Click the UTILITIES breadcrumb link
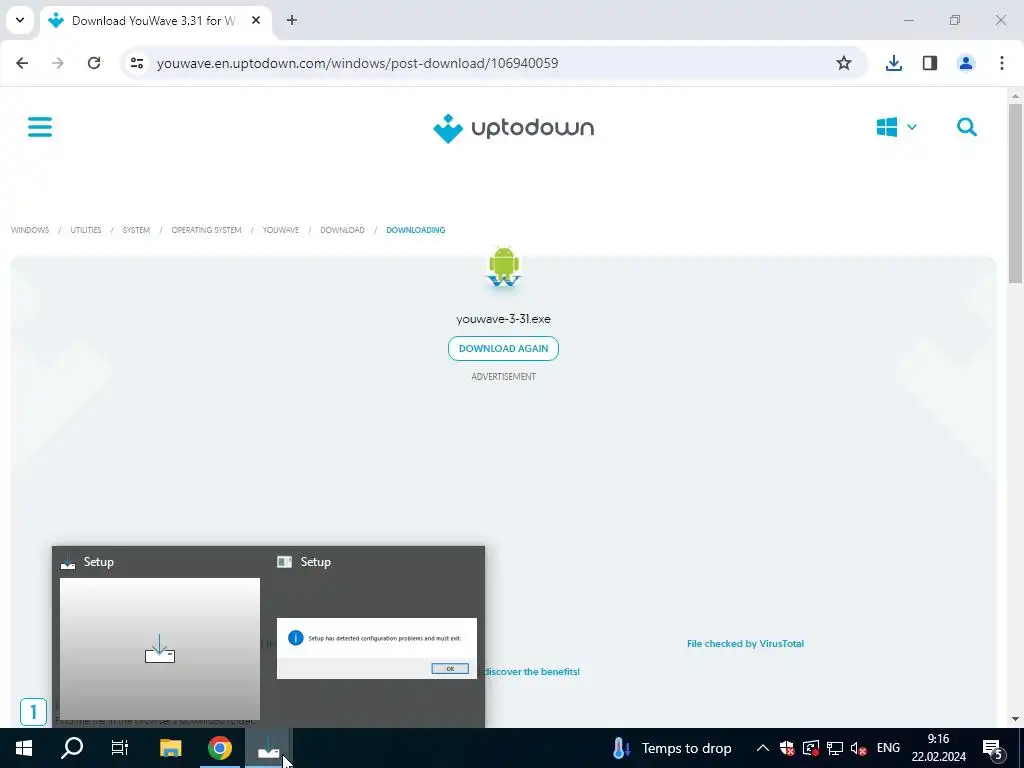1024x768 pixels. click(86, 230)
